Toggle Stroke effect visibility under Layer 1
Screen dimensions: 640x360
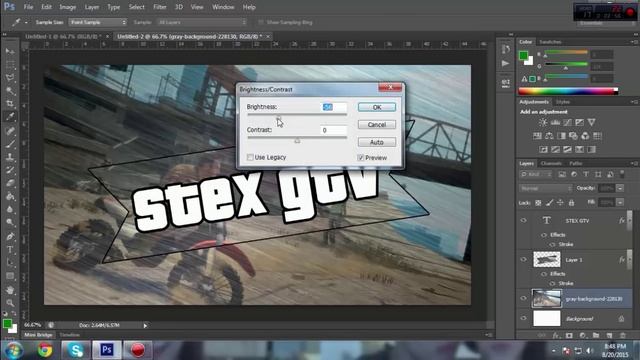point(553,283)
